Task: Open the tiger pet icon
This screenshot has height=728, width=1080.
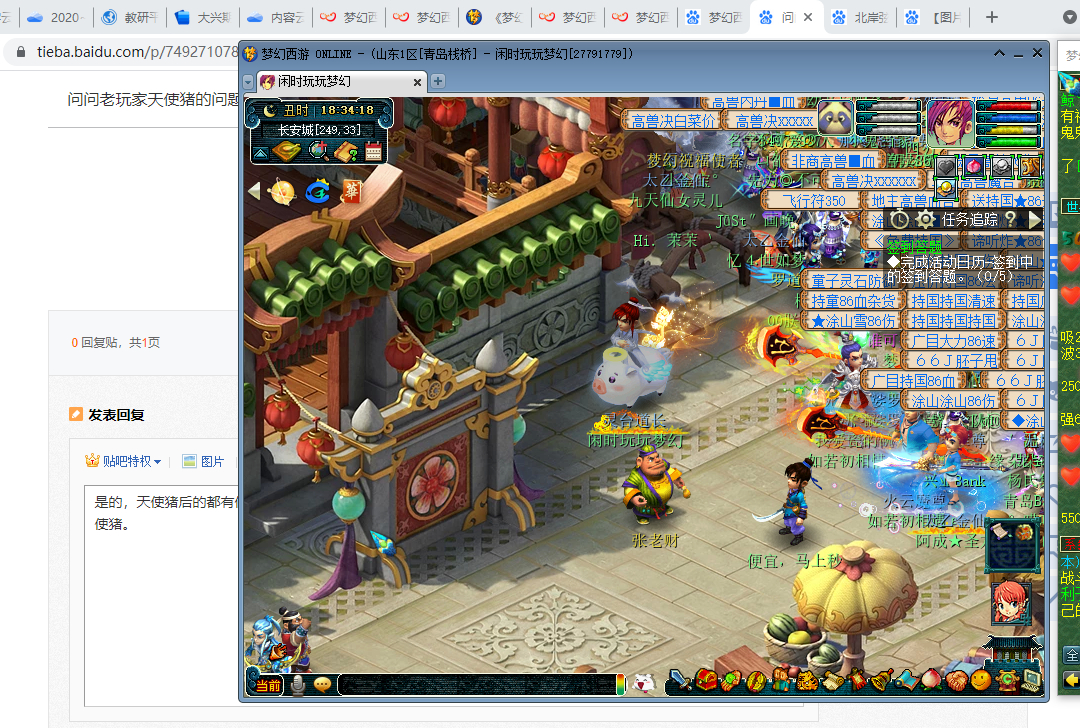Action: point(807,681)
